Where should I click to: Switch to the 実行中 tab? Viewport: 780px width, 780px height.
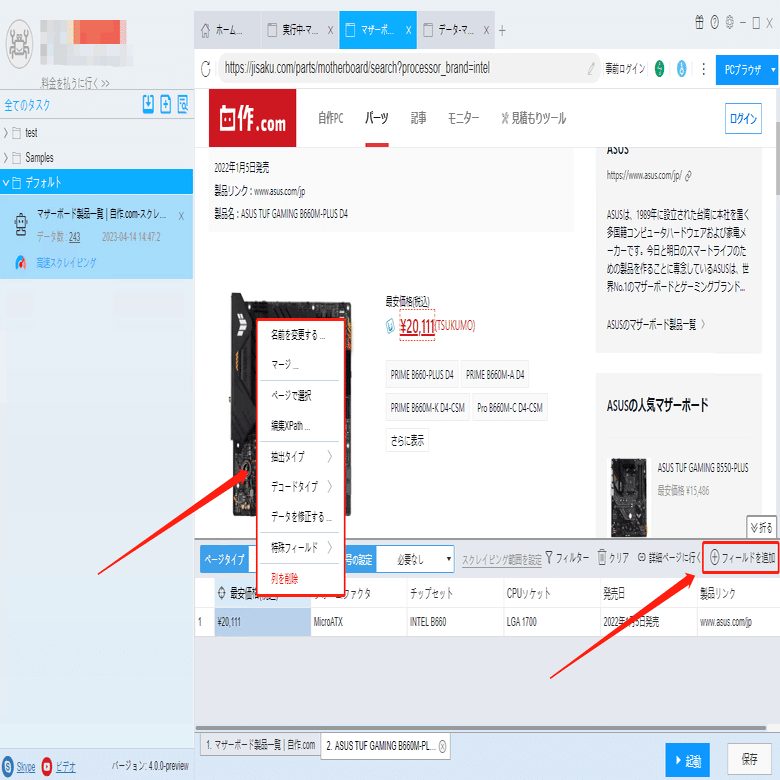pyautogui.click(x=299, y=30)
